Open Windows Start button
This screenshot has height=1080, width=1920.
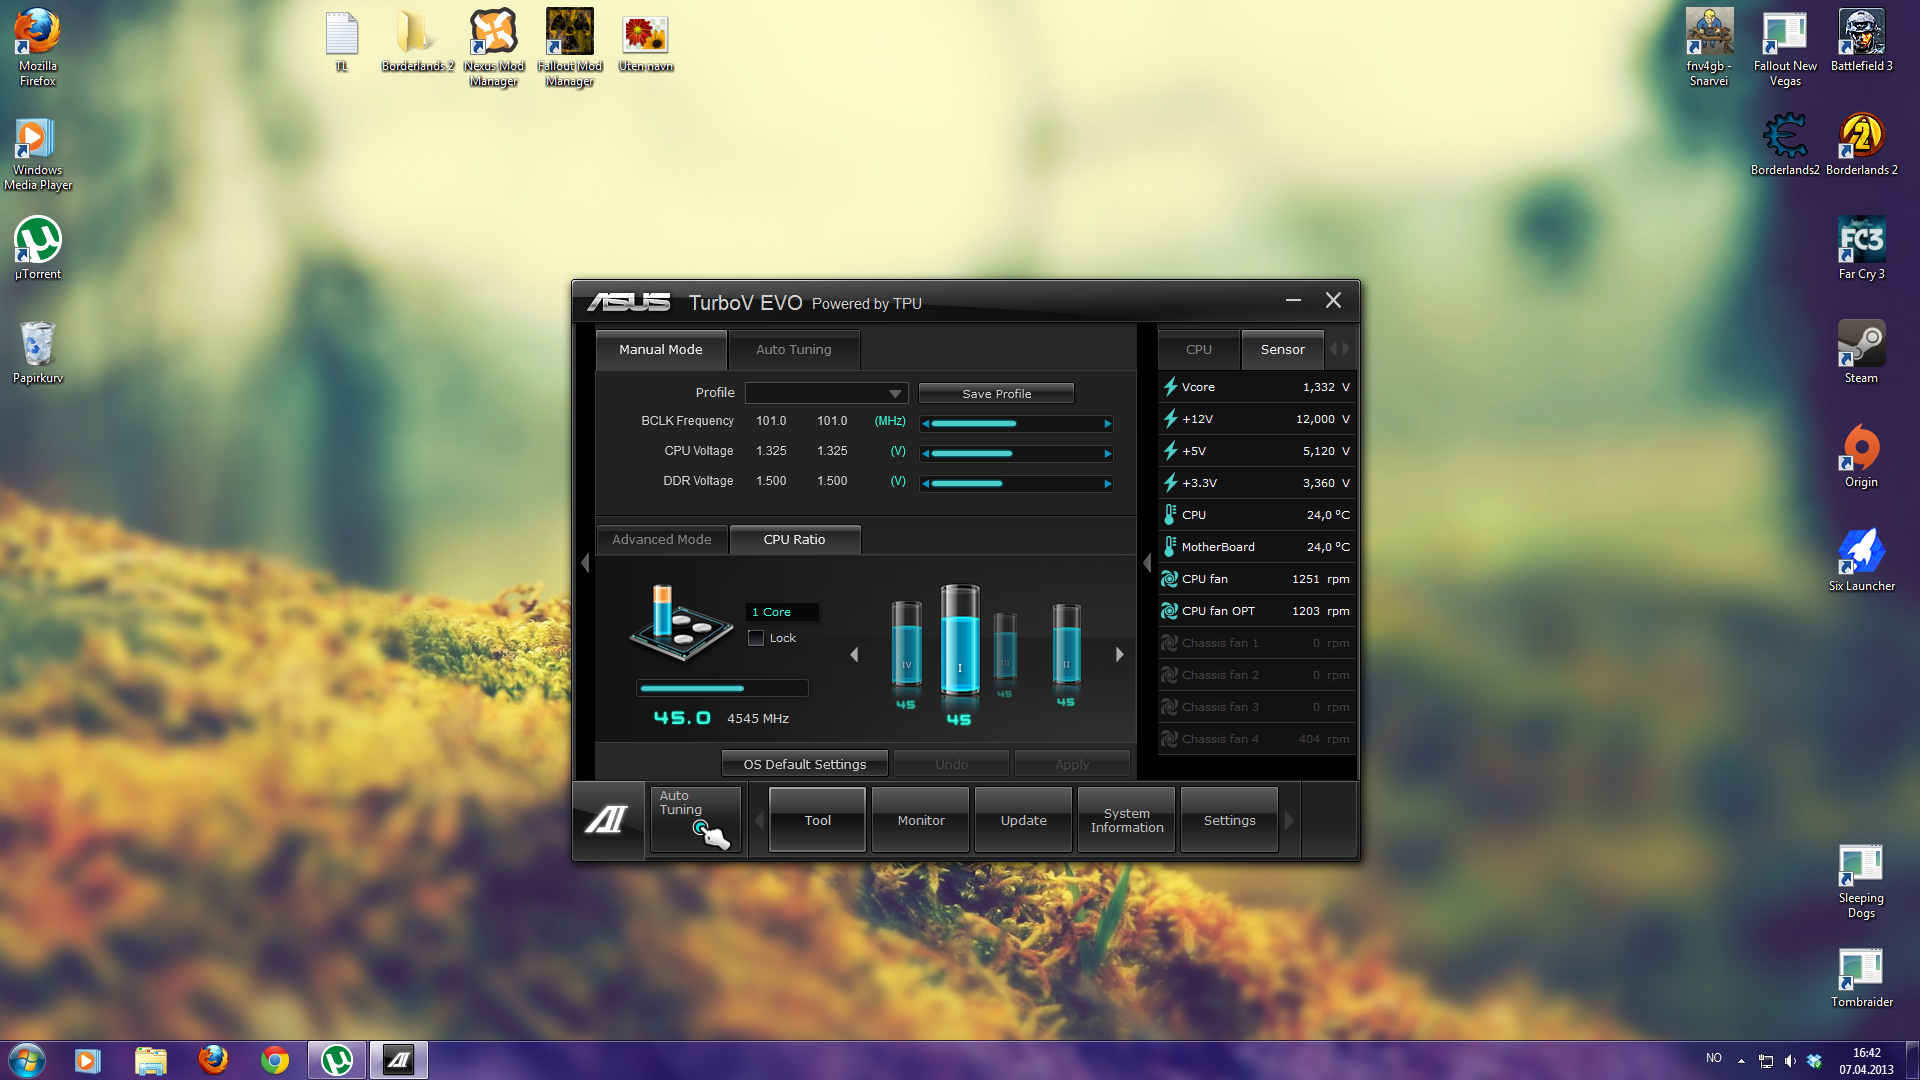pyautogui.click(x=27, y=1060)
